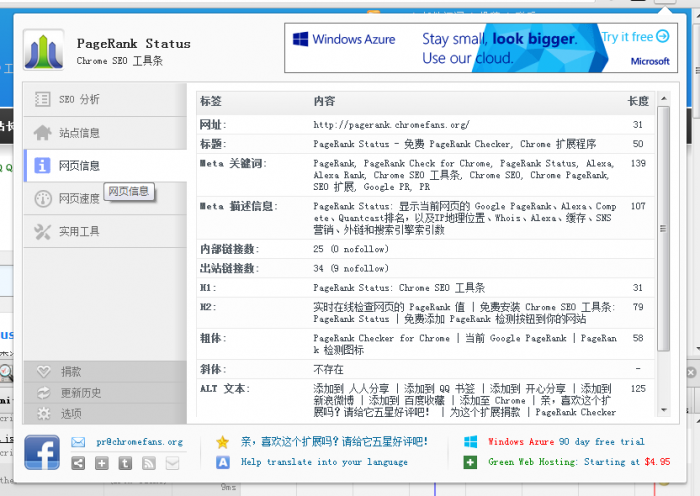Click the table vertical scrollbar thumb
This screenshot has width=700, height=496.
[x=664, y=229]
